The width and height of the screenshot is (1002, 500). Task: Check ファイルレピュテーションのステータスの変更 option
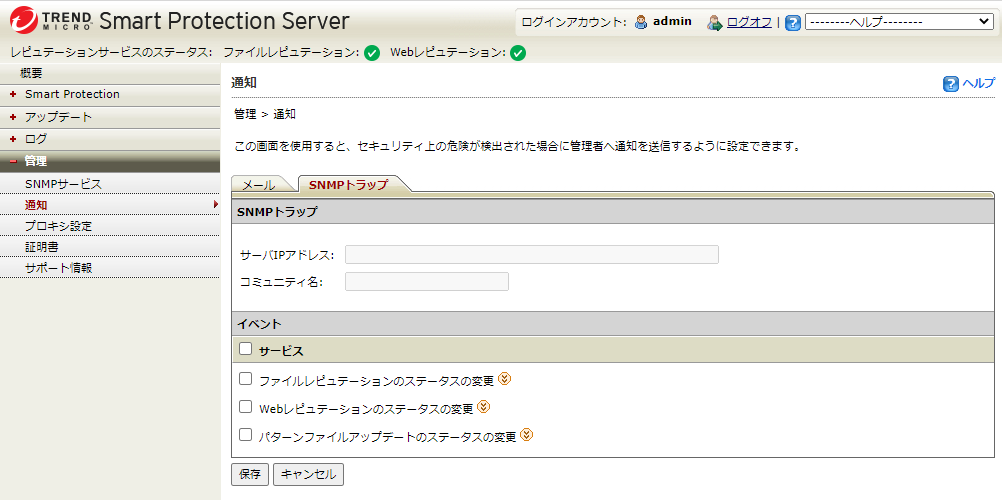pyautogui.click(x=246, y=379)
